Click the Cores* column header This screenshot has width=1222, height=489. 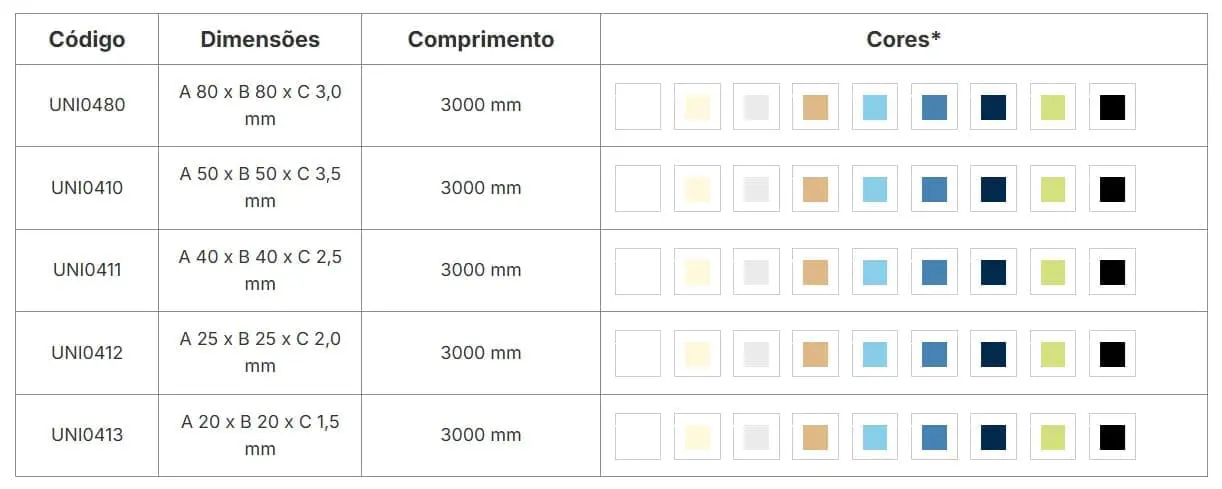tap(904, 40)
